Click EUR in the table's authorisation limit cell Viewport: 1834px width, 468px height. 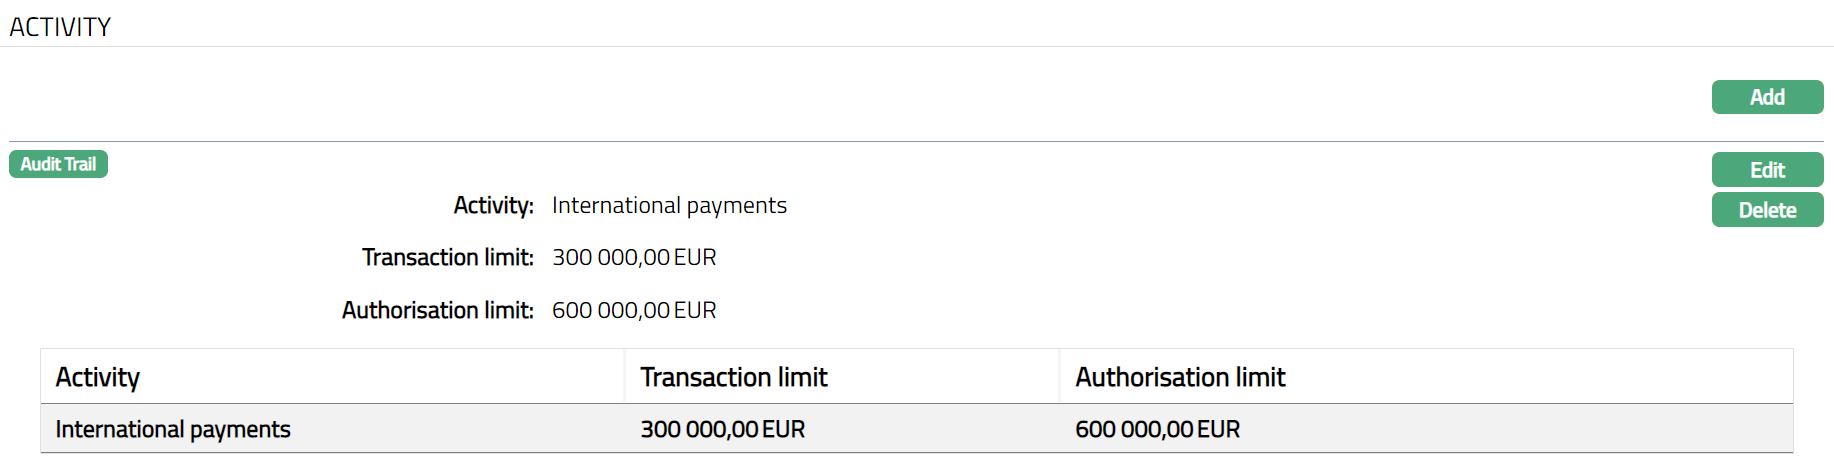click(x=1218, y=429)
